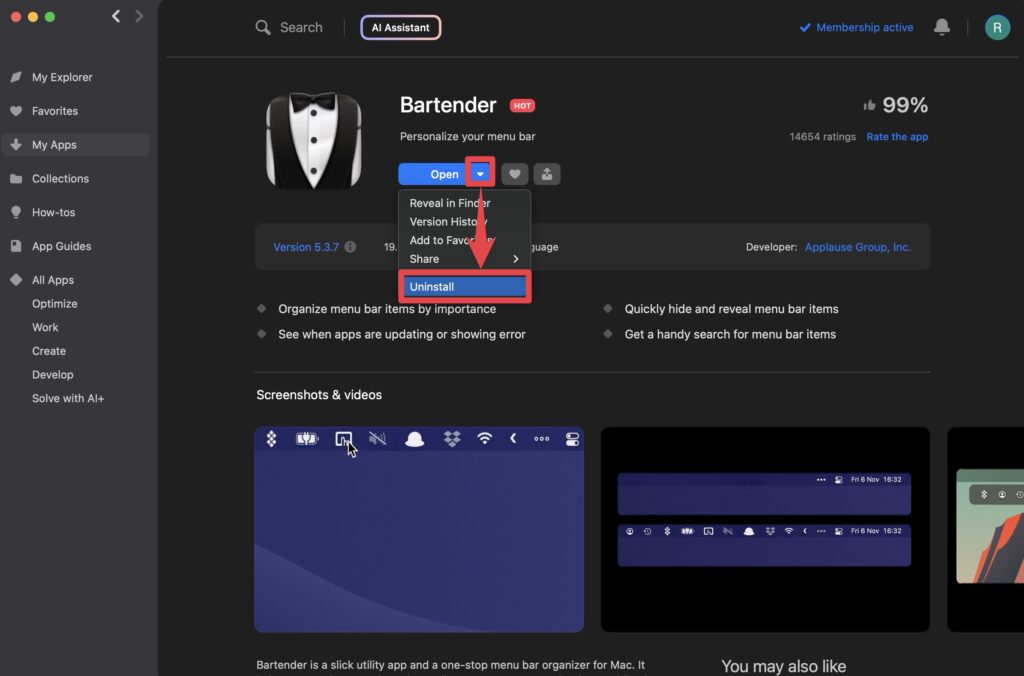
Task: Click 'Organize menu bar items by importance'
Action: tap(387, 309)
